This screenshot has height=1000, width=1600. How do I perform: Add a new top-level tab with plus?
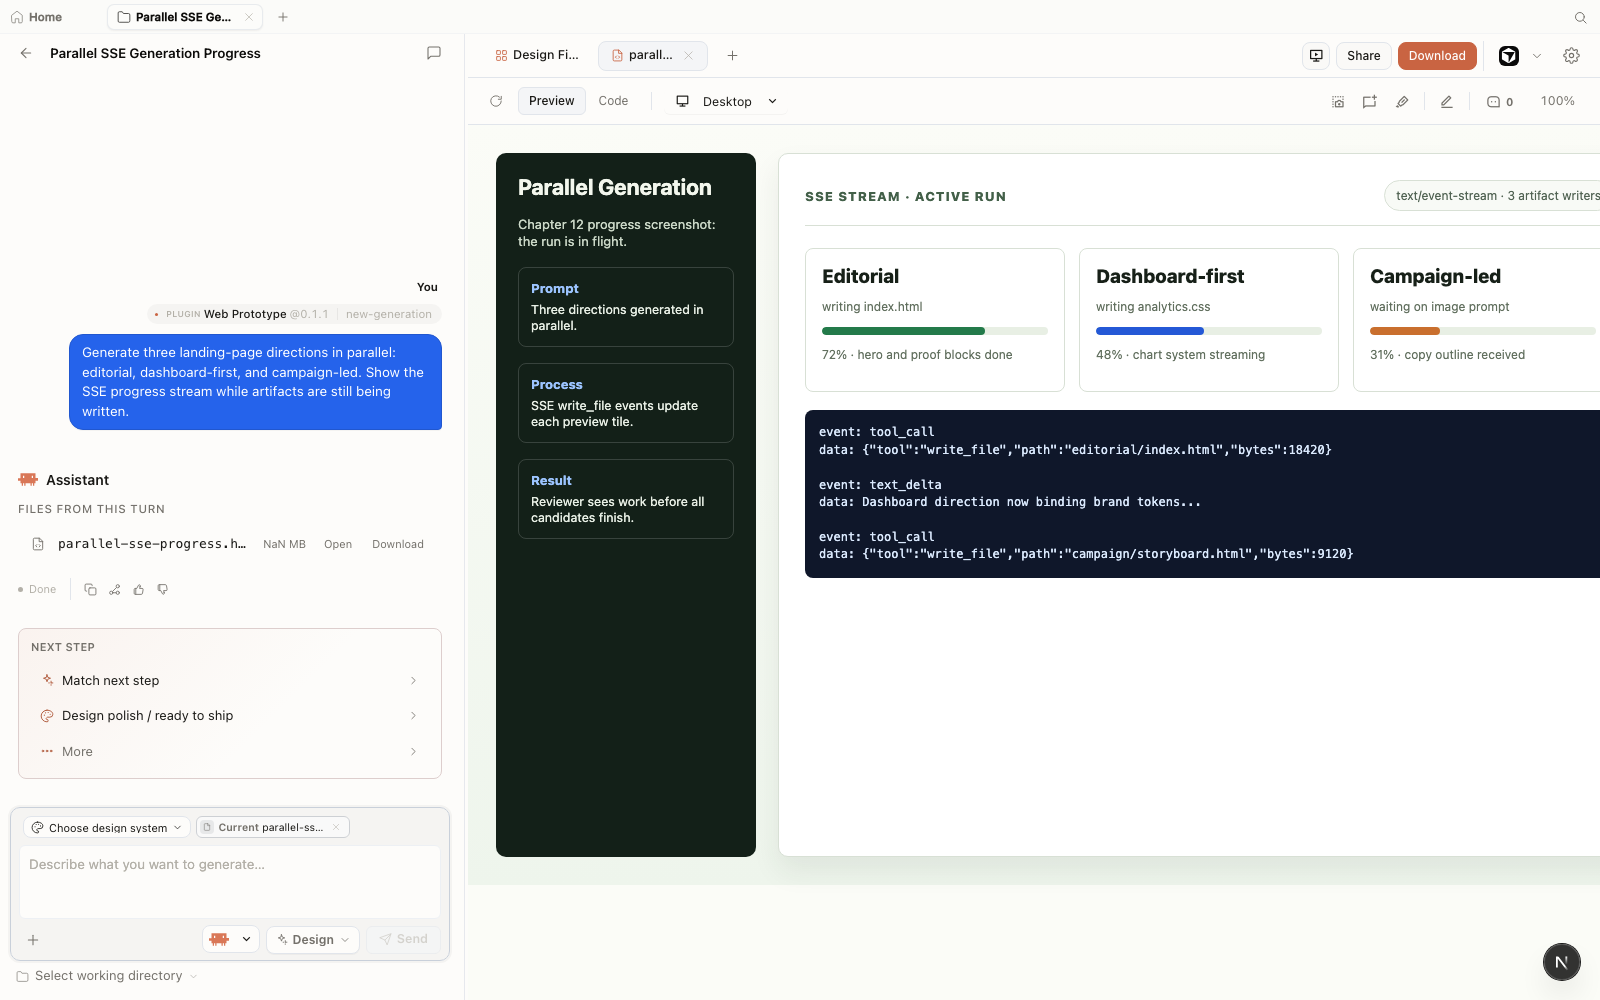click(x=283, y=17)
